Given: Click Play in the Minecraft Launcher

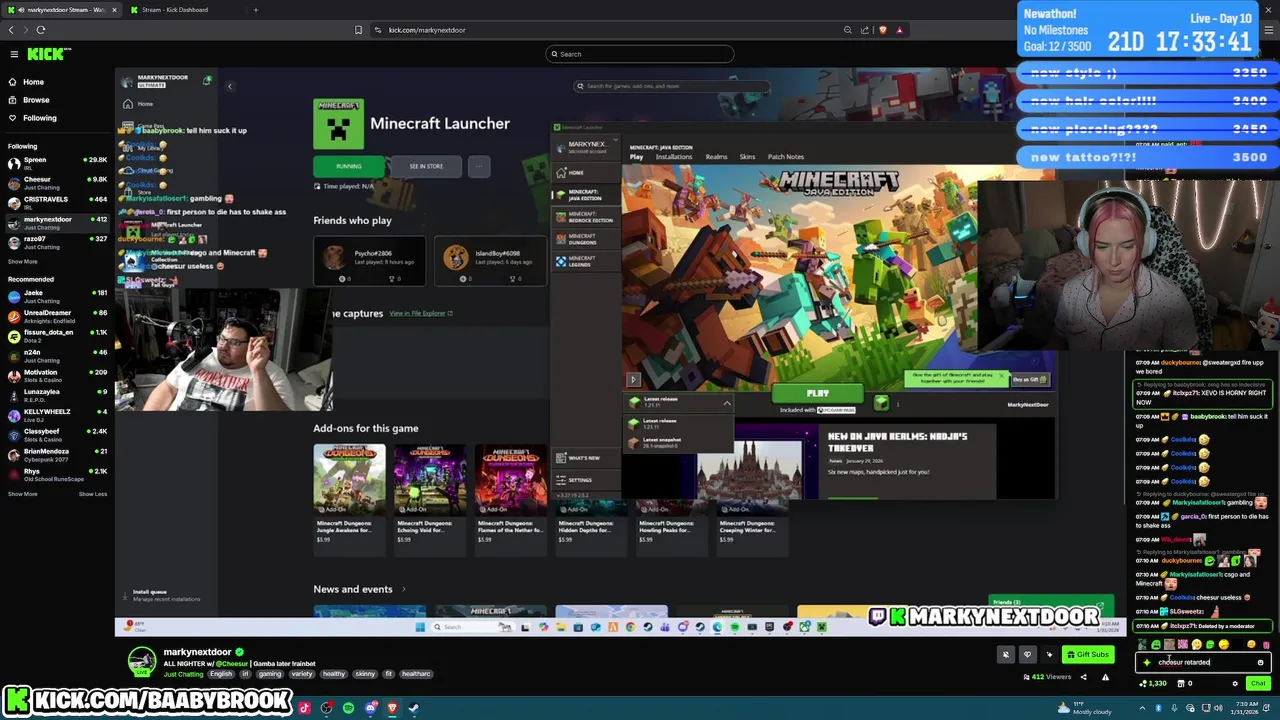Looking at the screenshot, I should pyautogui.click(x=818, y=394).
